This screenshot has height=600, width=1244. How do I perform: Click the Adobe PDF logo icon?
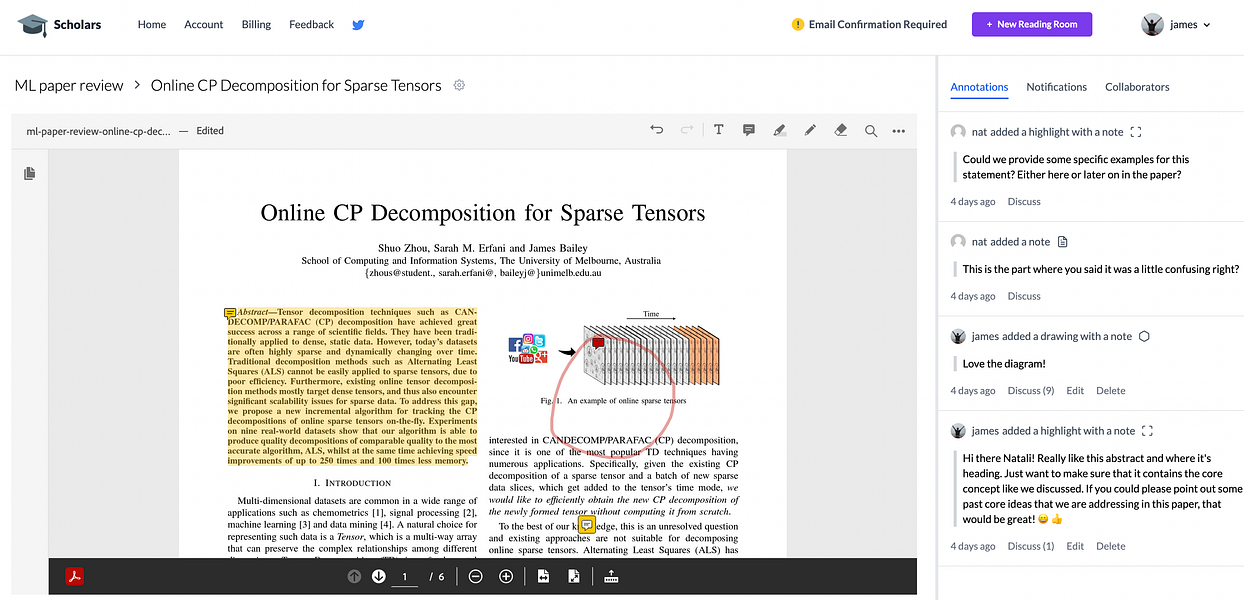(74, 576)
